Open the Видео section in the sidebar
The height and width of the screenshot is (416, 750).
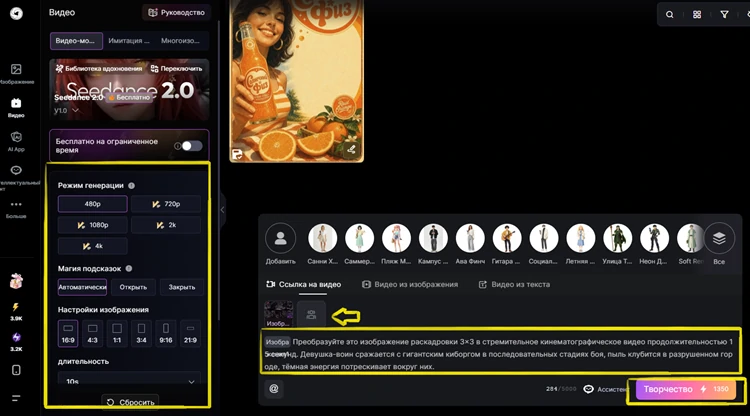click(16, 107)
